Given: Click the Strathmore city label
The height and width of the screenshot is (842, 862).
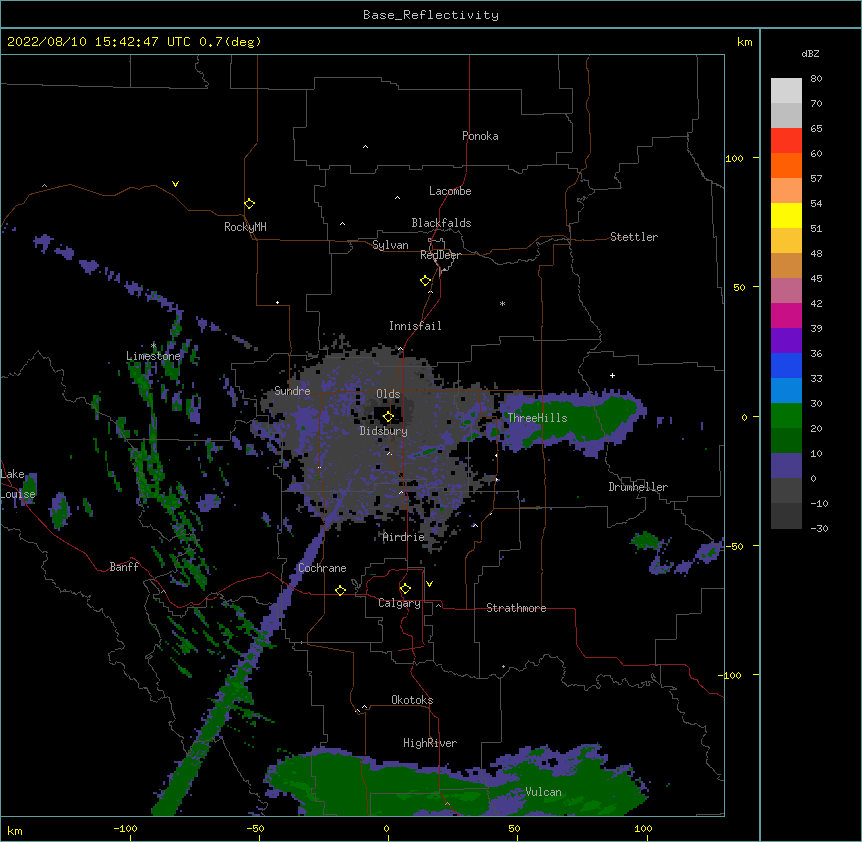Looking at the screenshot, I should [516, 608].
